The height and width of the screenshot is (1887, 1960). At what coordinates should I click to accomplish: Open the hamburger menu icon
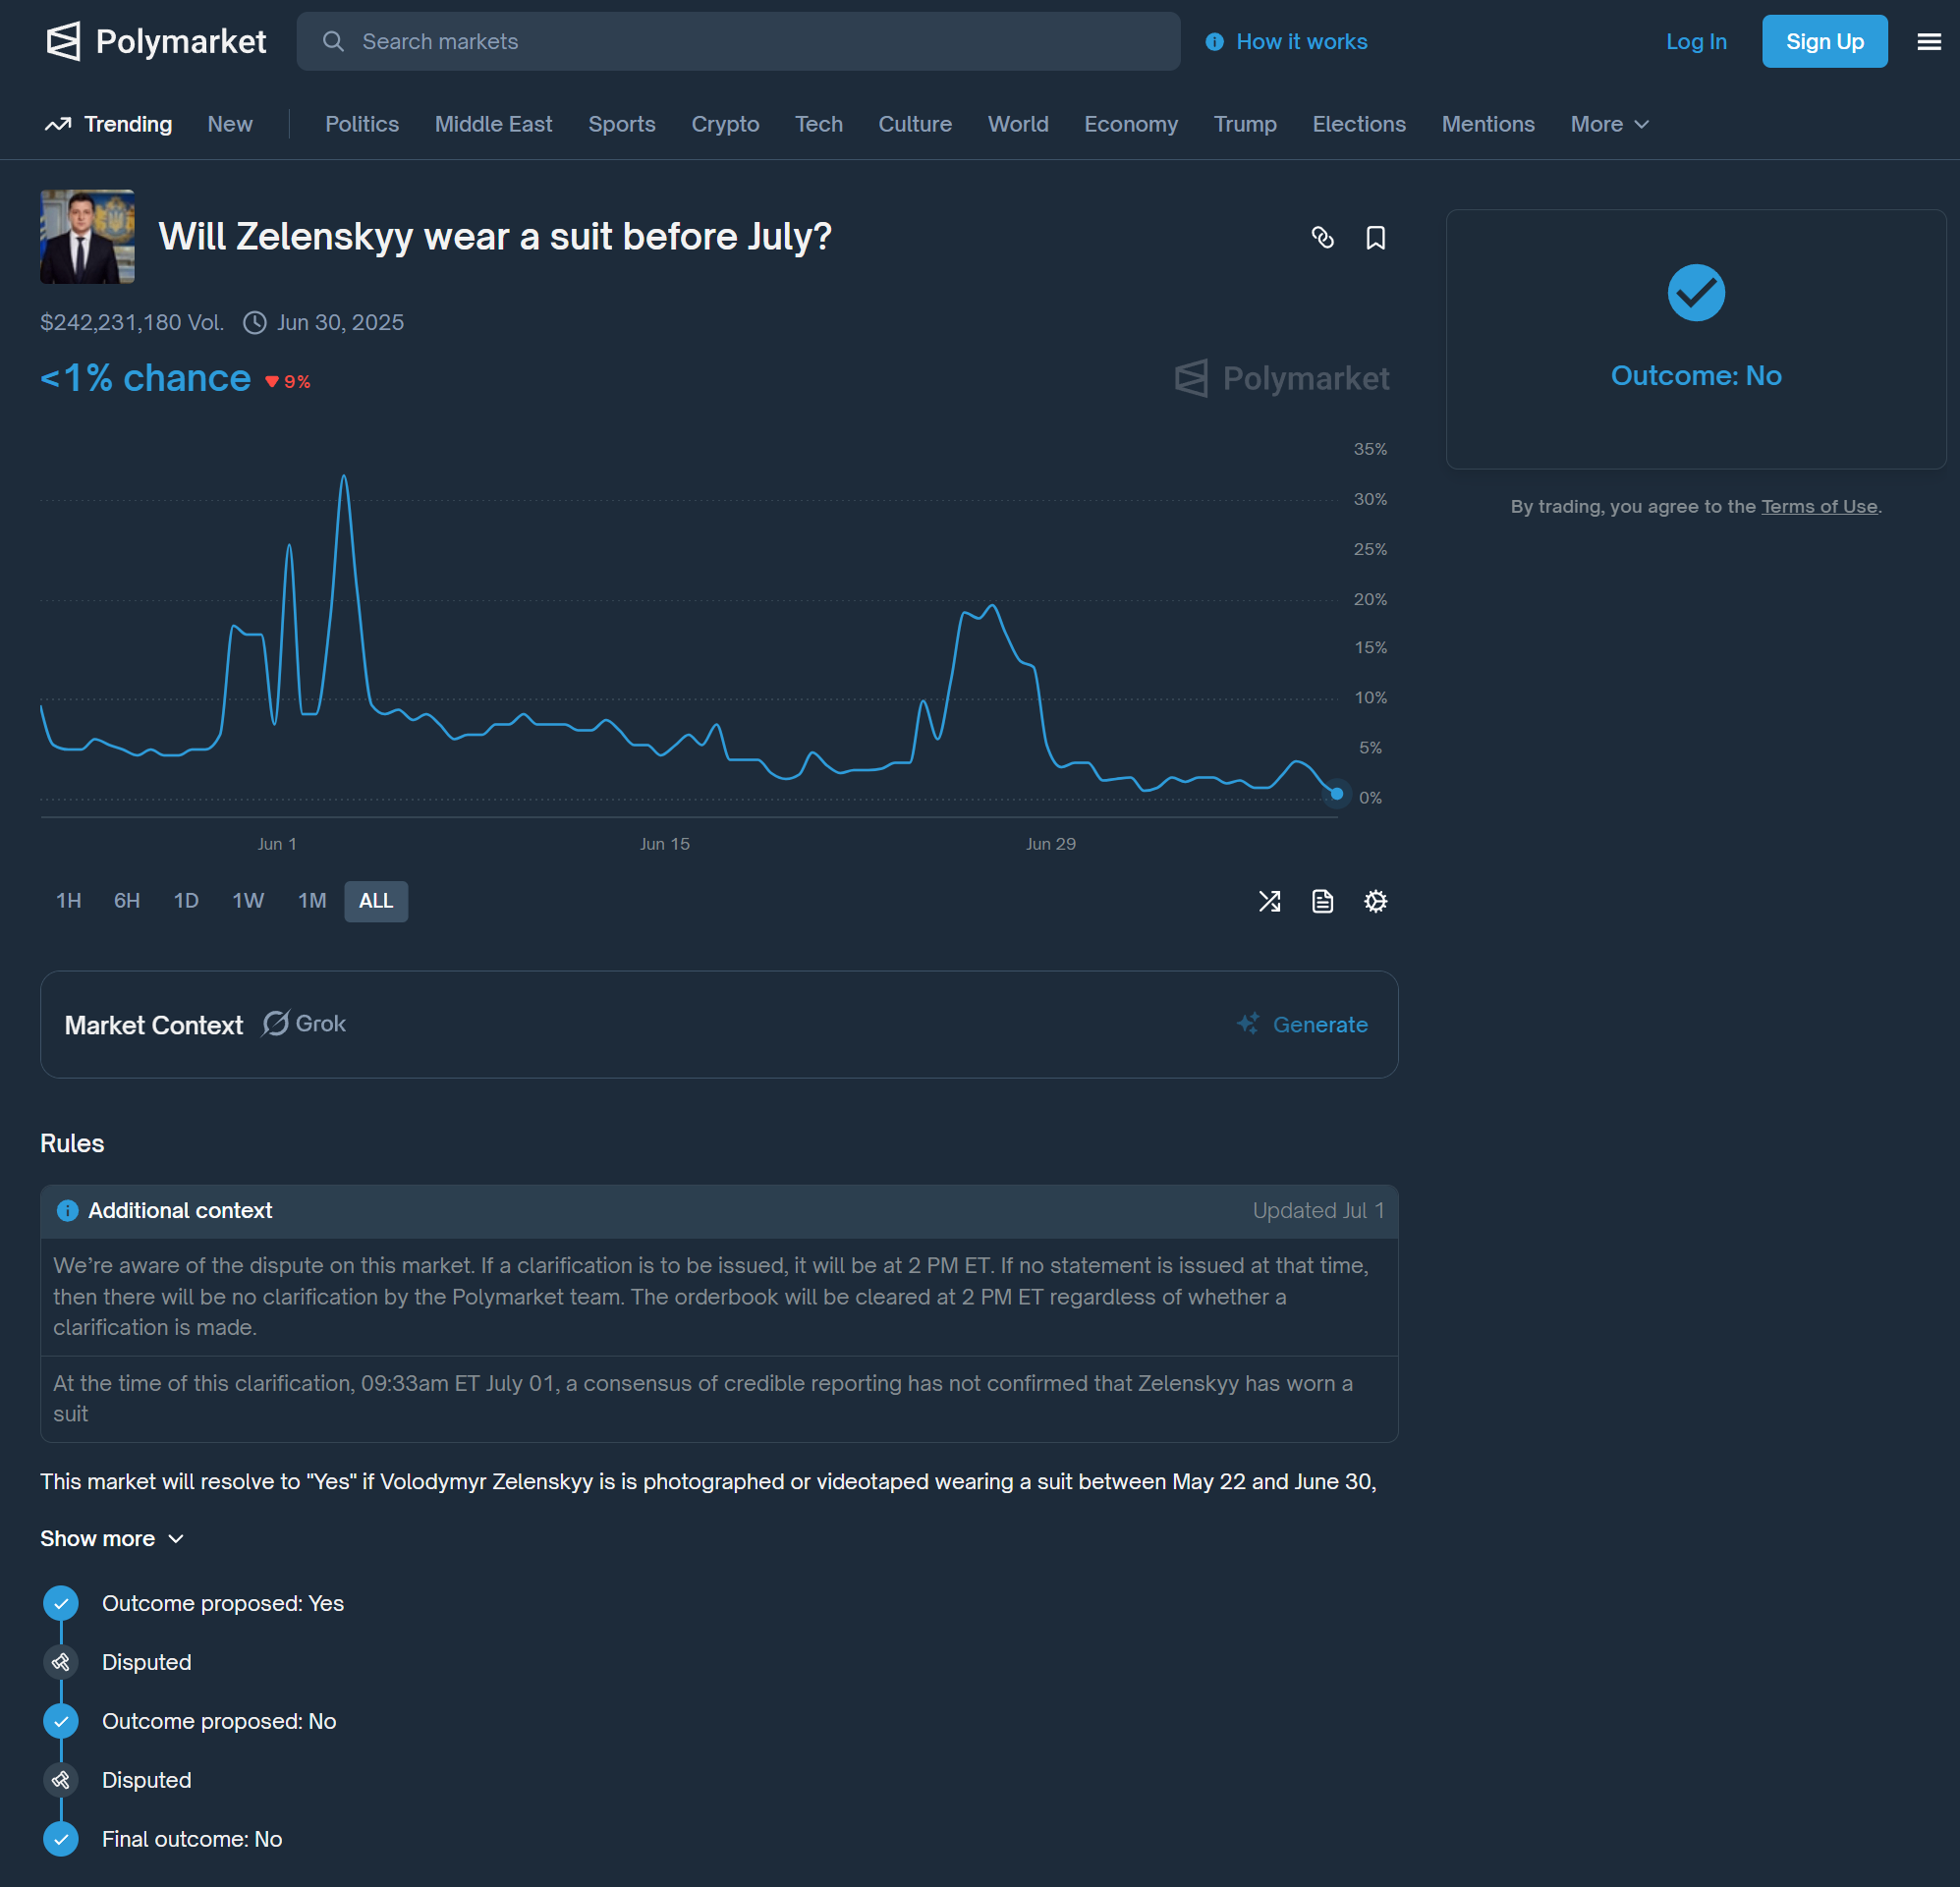pyautogui.click(x=1928, y=41)
